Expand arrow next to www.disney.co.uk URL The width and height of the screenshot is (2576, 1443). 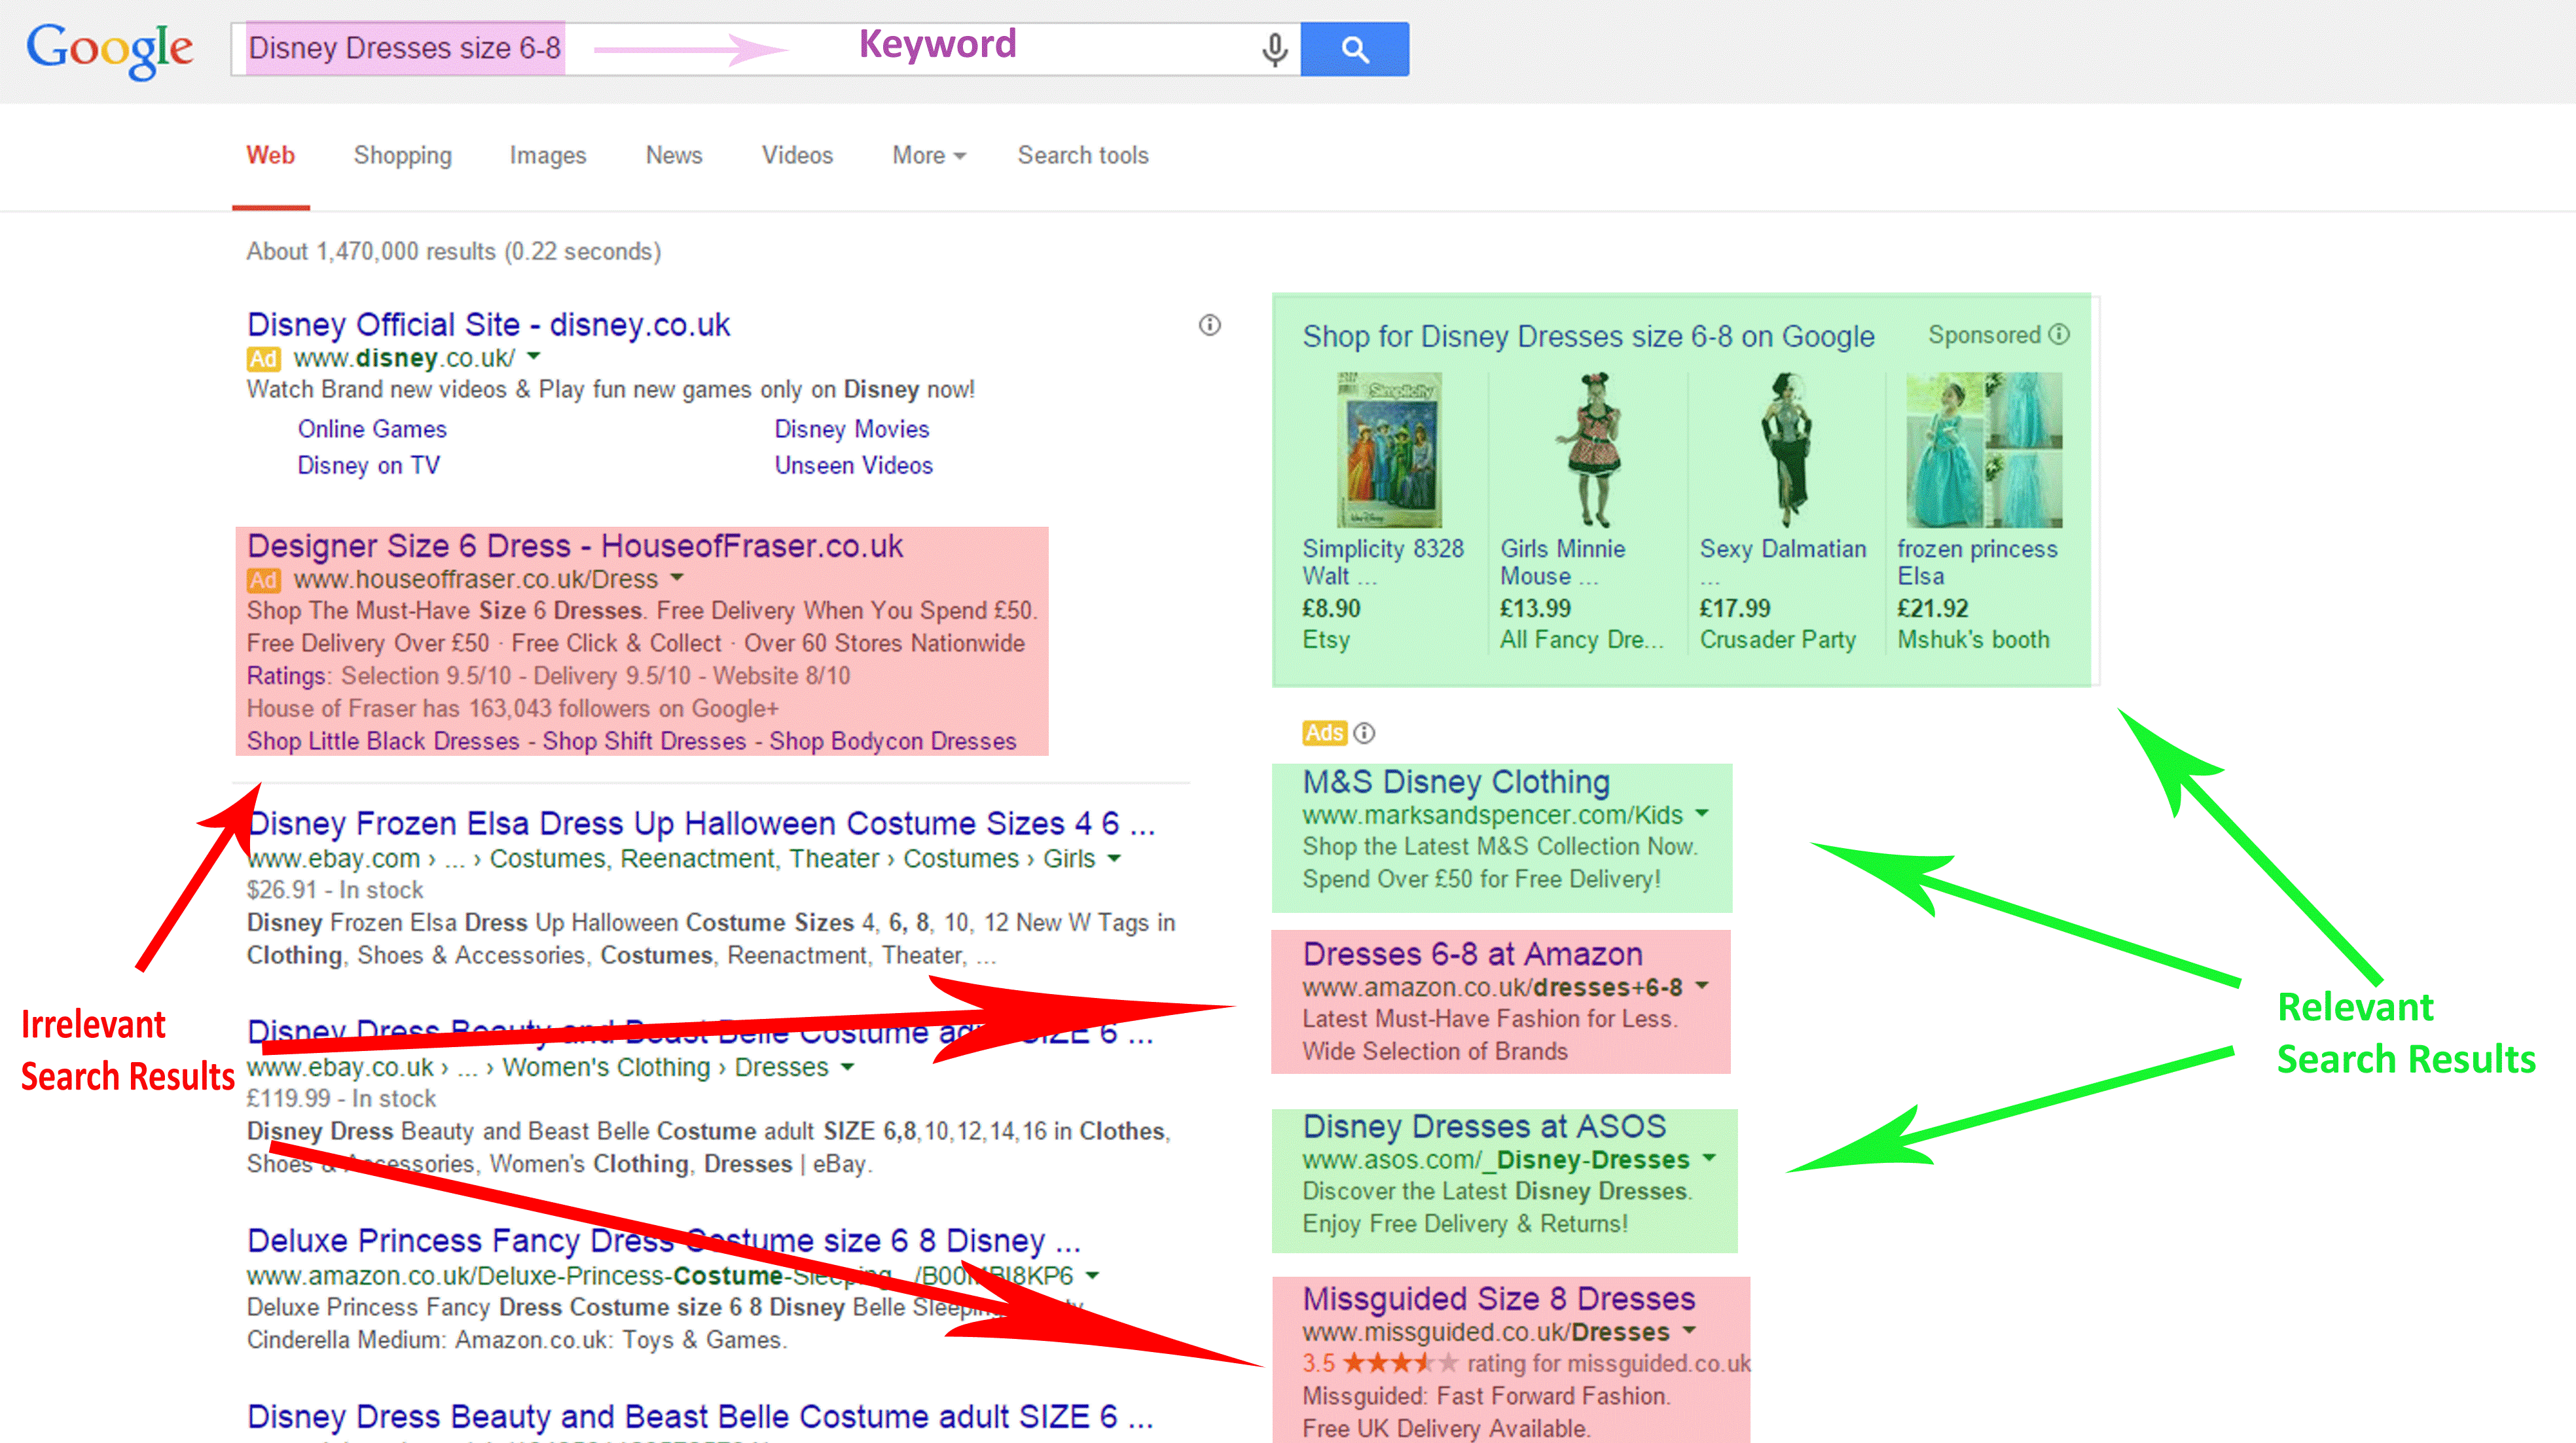534,356
